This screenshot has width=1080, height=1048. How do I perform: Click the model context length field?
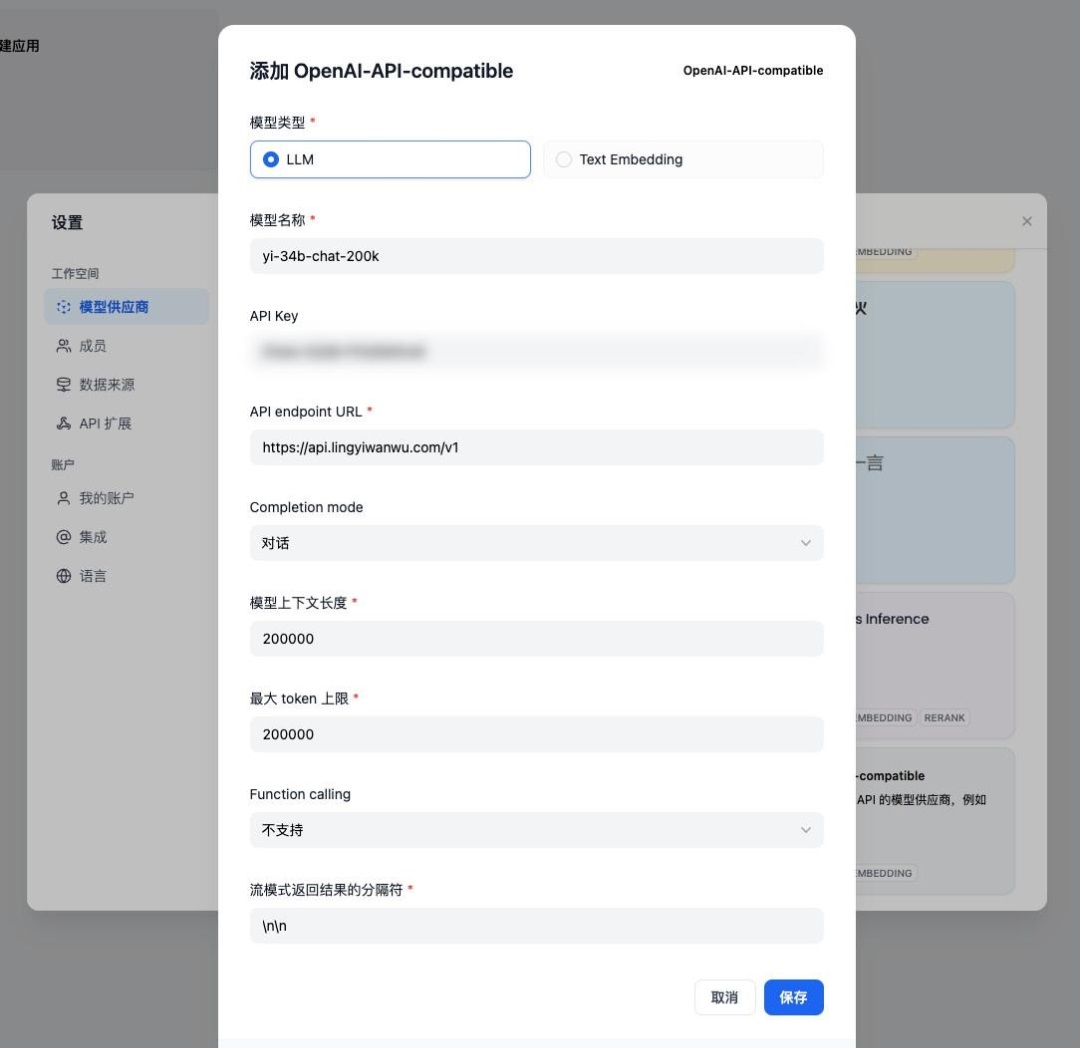537,639
